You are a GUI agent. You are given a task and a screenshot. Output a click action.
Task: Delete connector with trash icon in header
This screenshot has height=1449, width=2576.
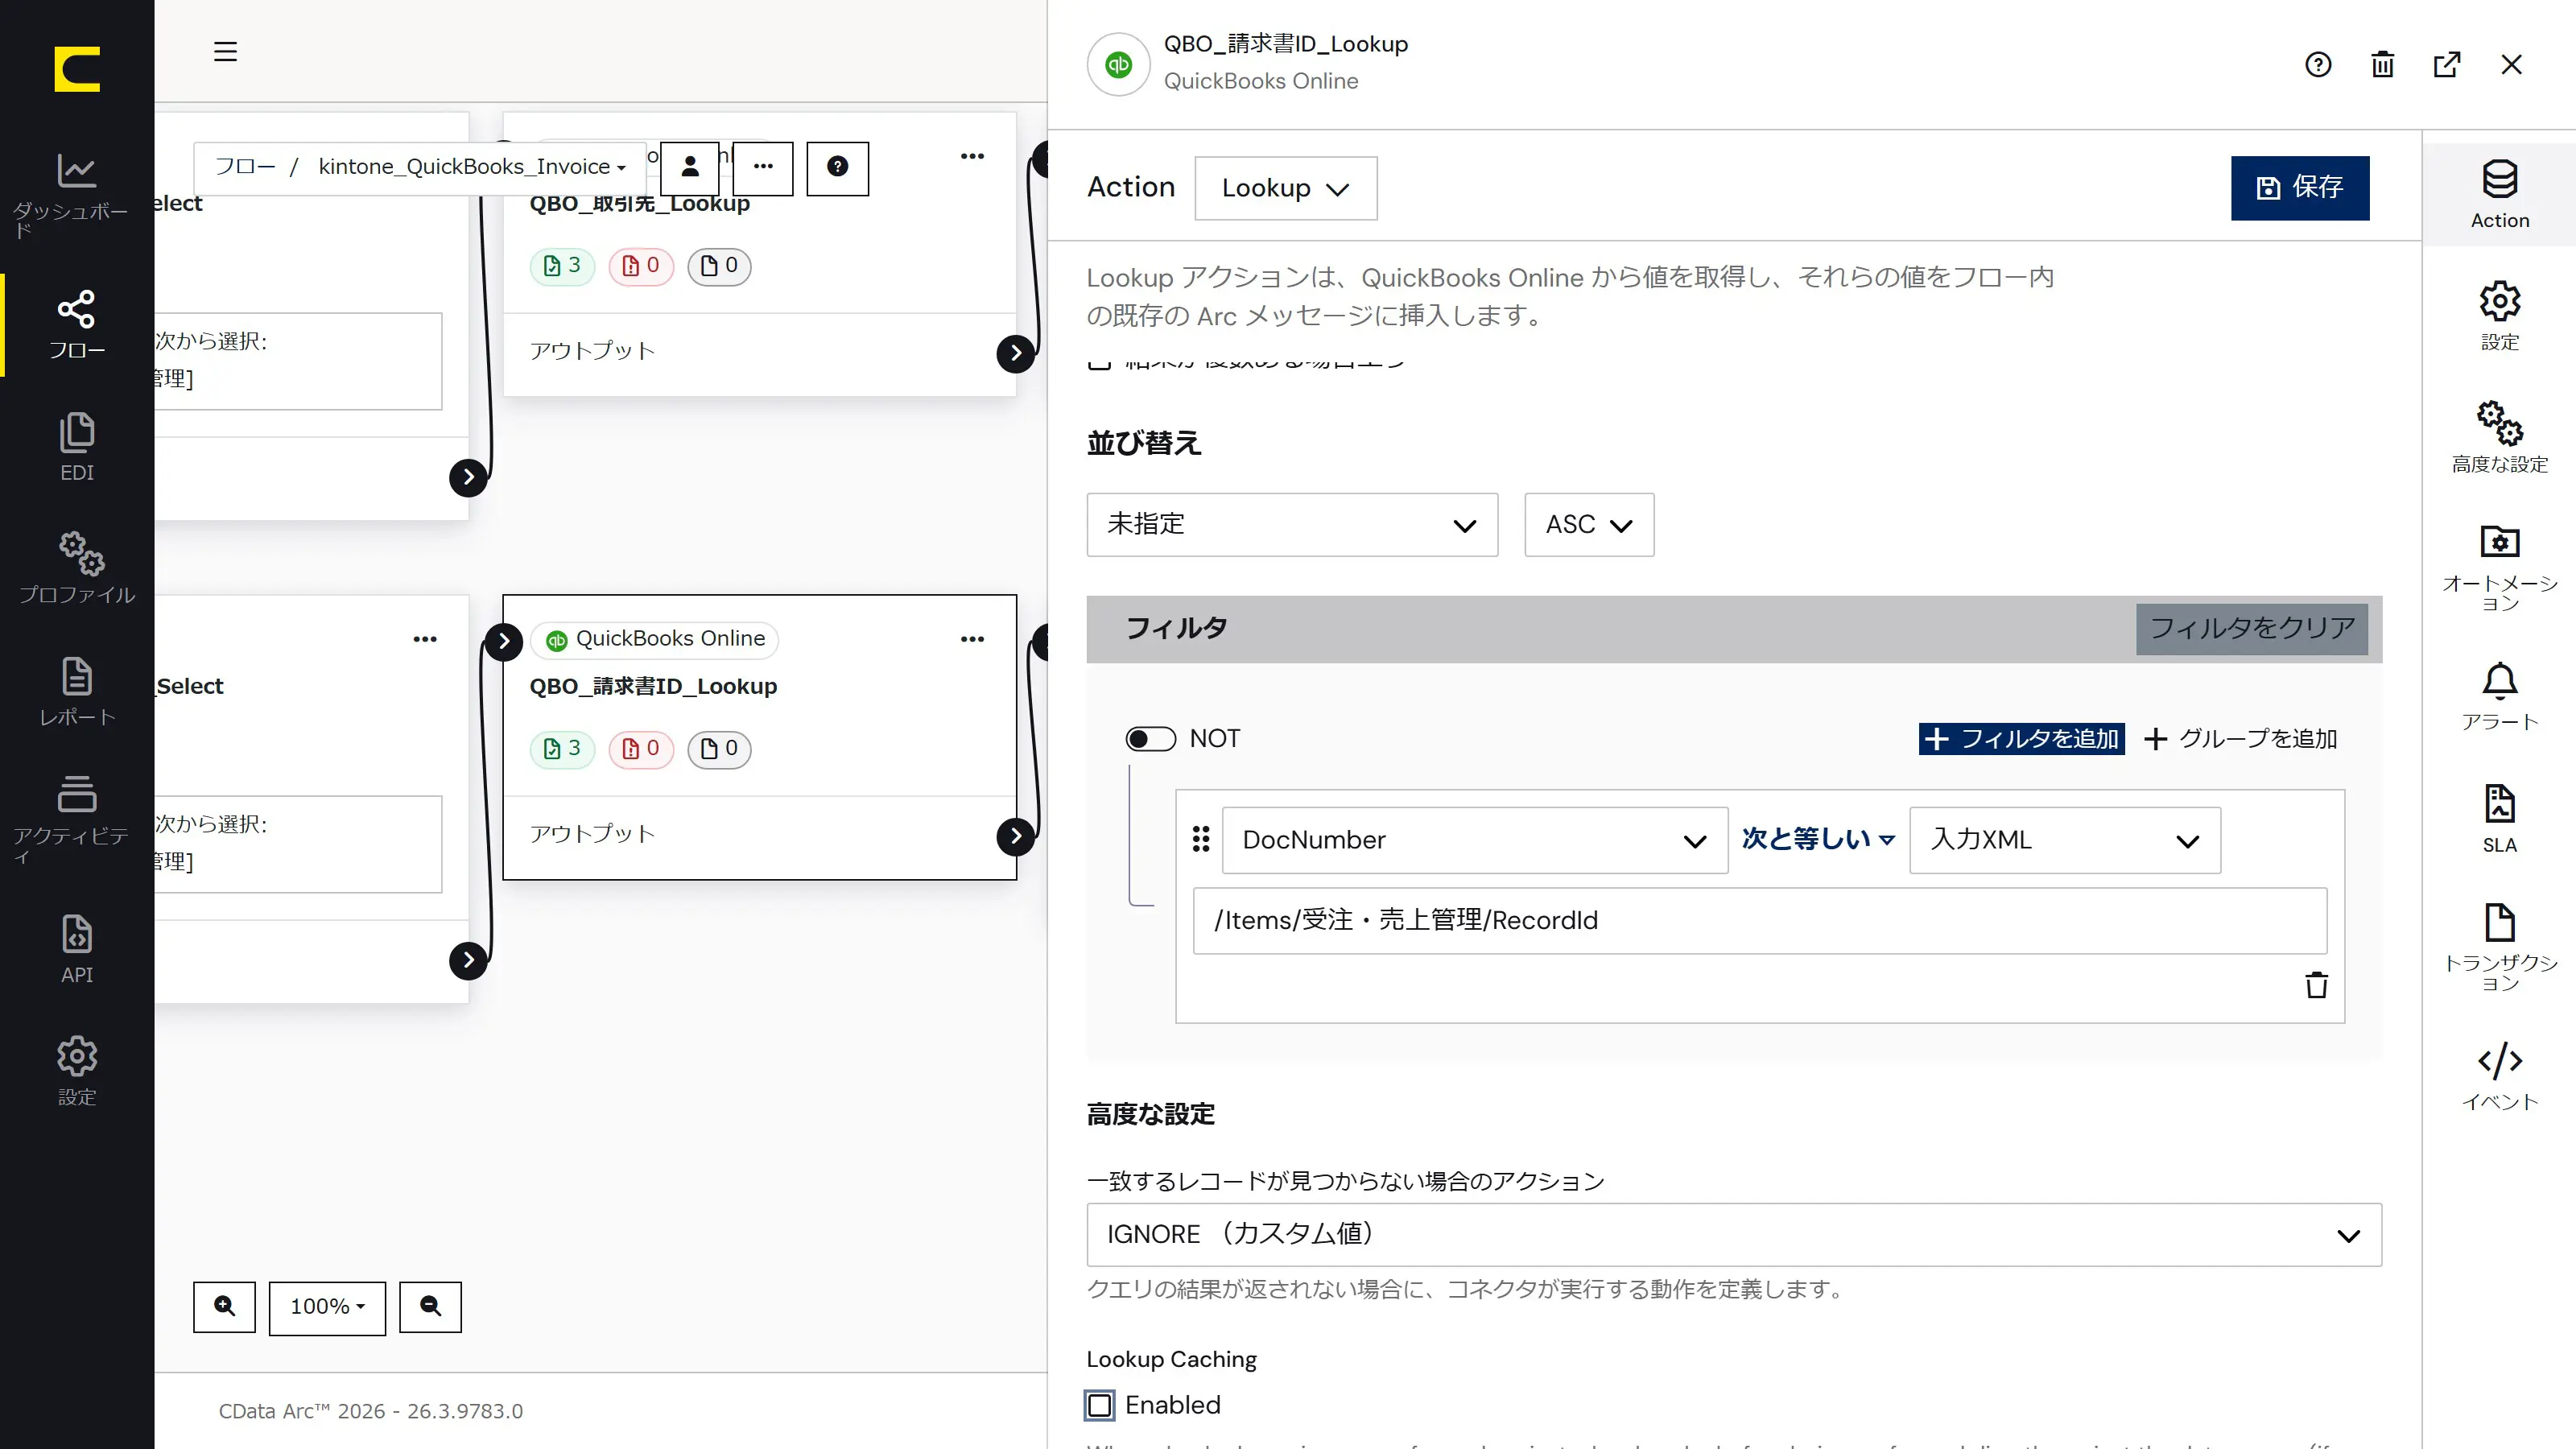tap(2383, 65)
